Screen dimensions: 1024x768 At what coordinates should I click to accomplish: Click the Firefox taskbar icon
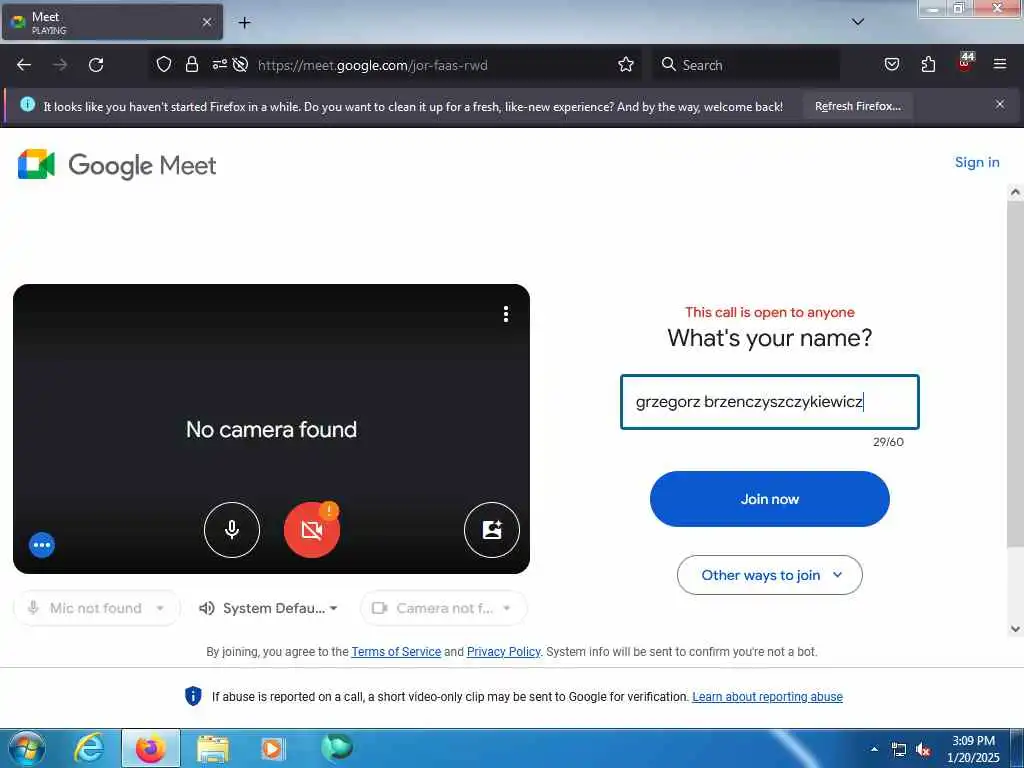click(x=151, y=748)
